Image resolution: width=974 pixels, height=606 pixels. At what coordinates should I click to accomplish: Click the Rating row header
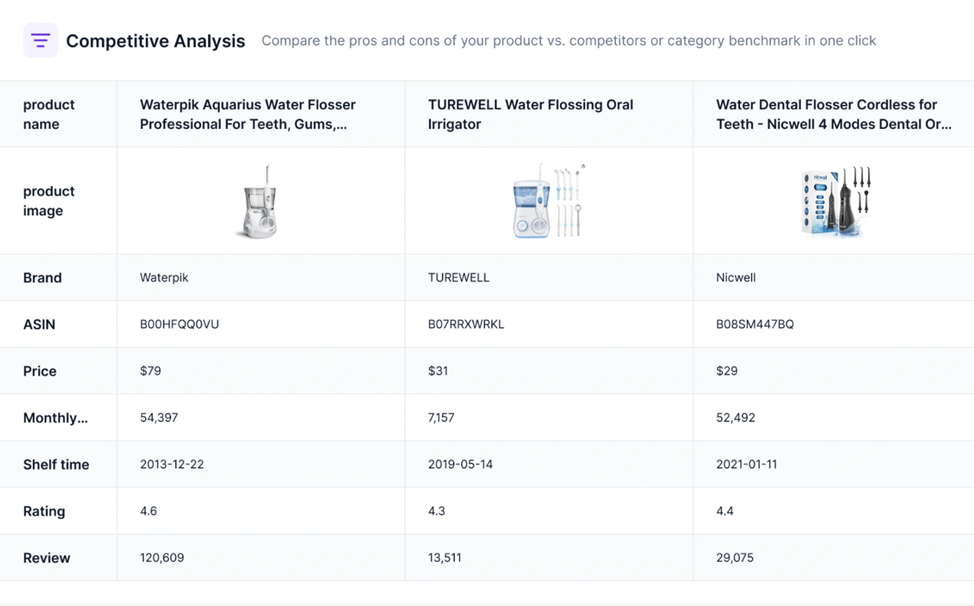(44, 511)
